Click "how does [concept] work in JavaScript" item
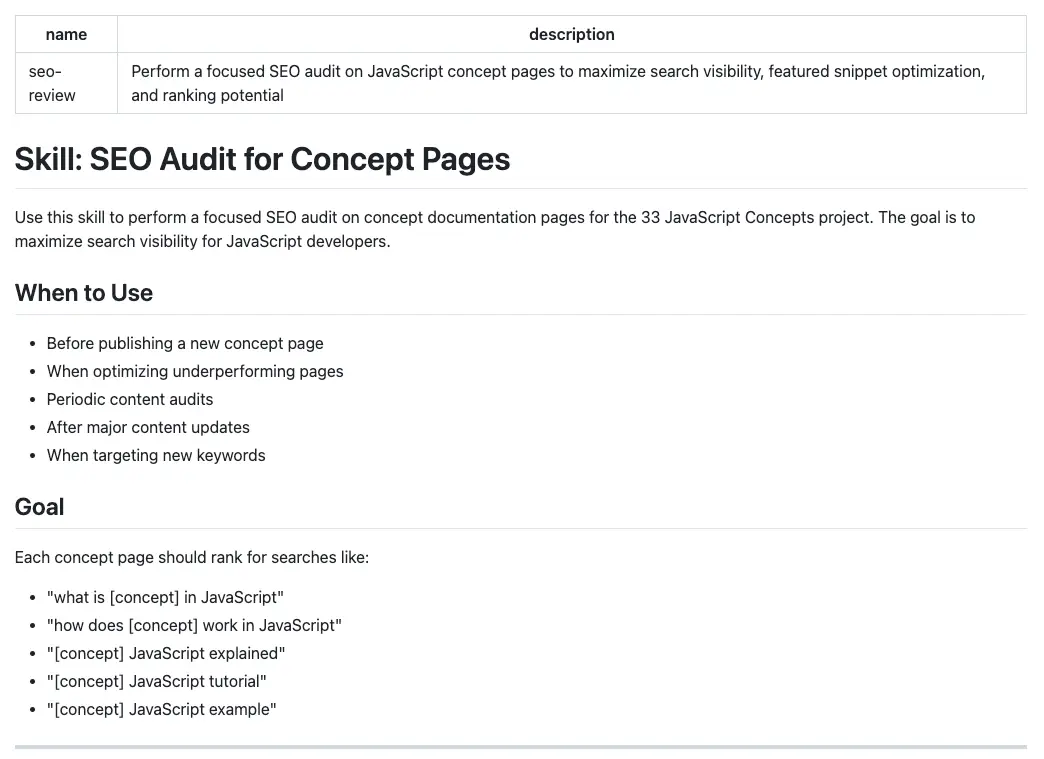 (x=194, y=625)
